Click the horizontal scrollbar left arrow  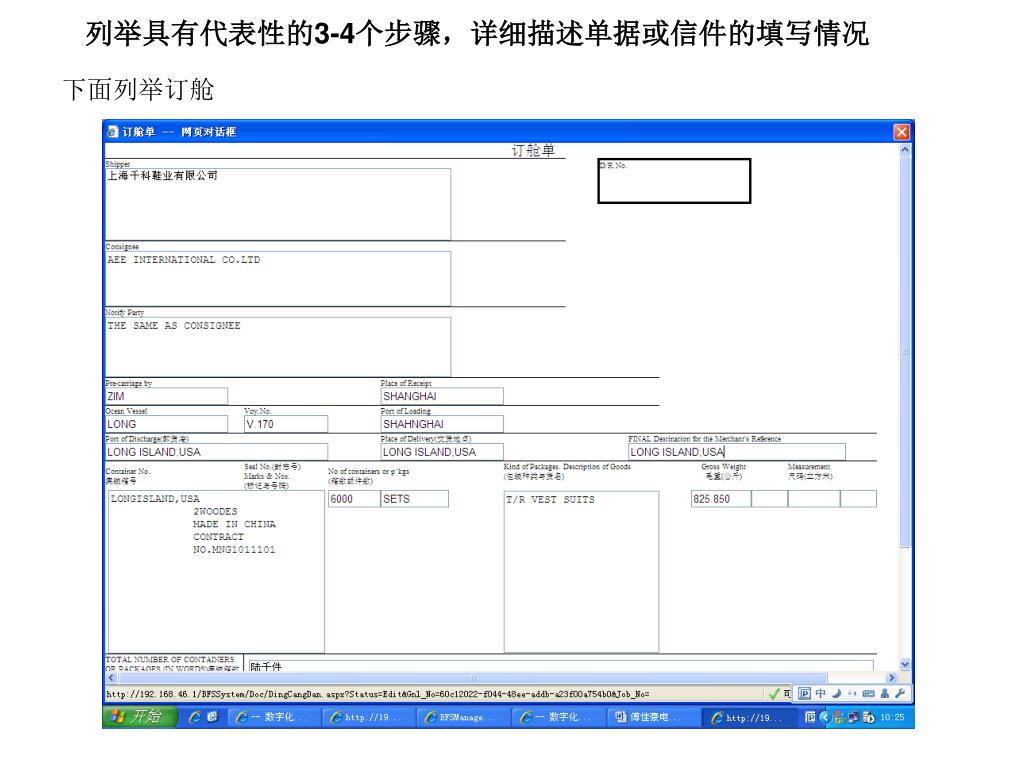[111, 678]
